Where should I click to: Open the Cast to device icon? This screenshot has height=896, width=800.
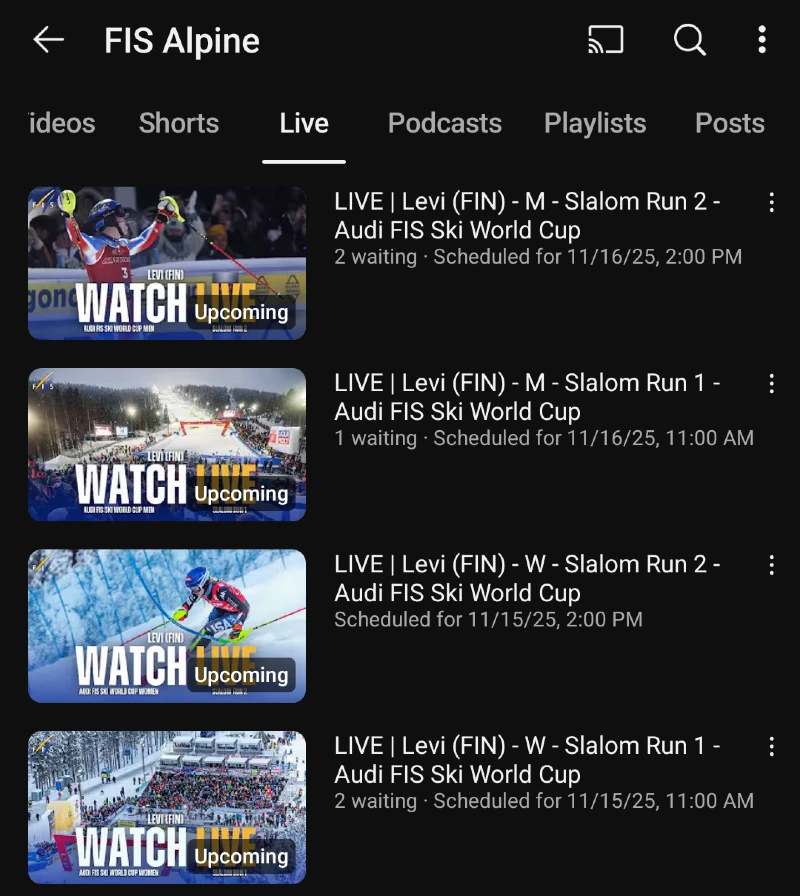pyautogui.click(x=605, y=40)
